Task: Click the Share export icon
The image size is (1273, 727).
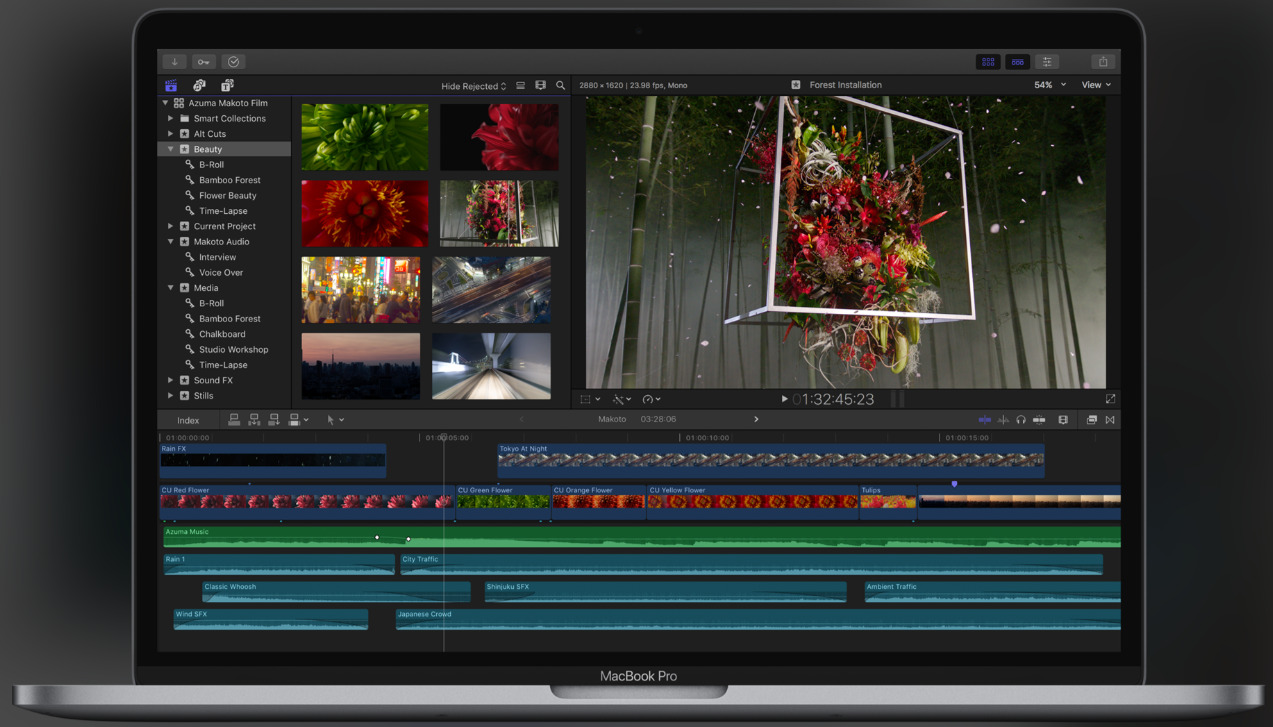Action: coord(1103,62)
